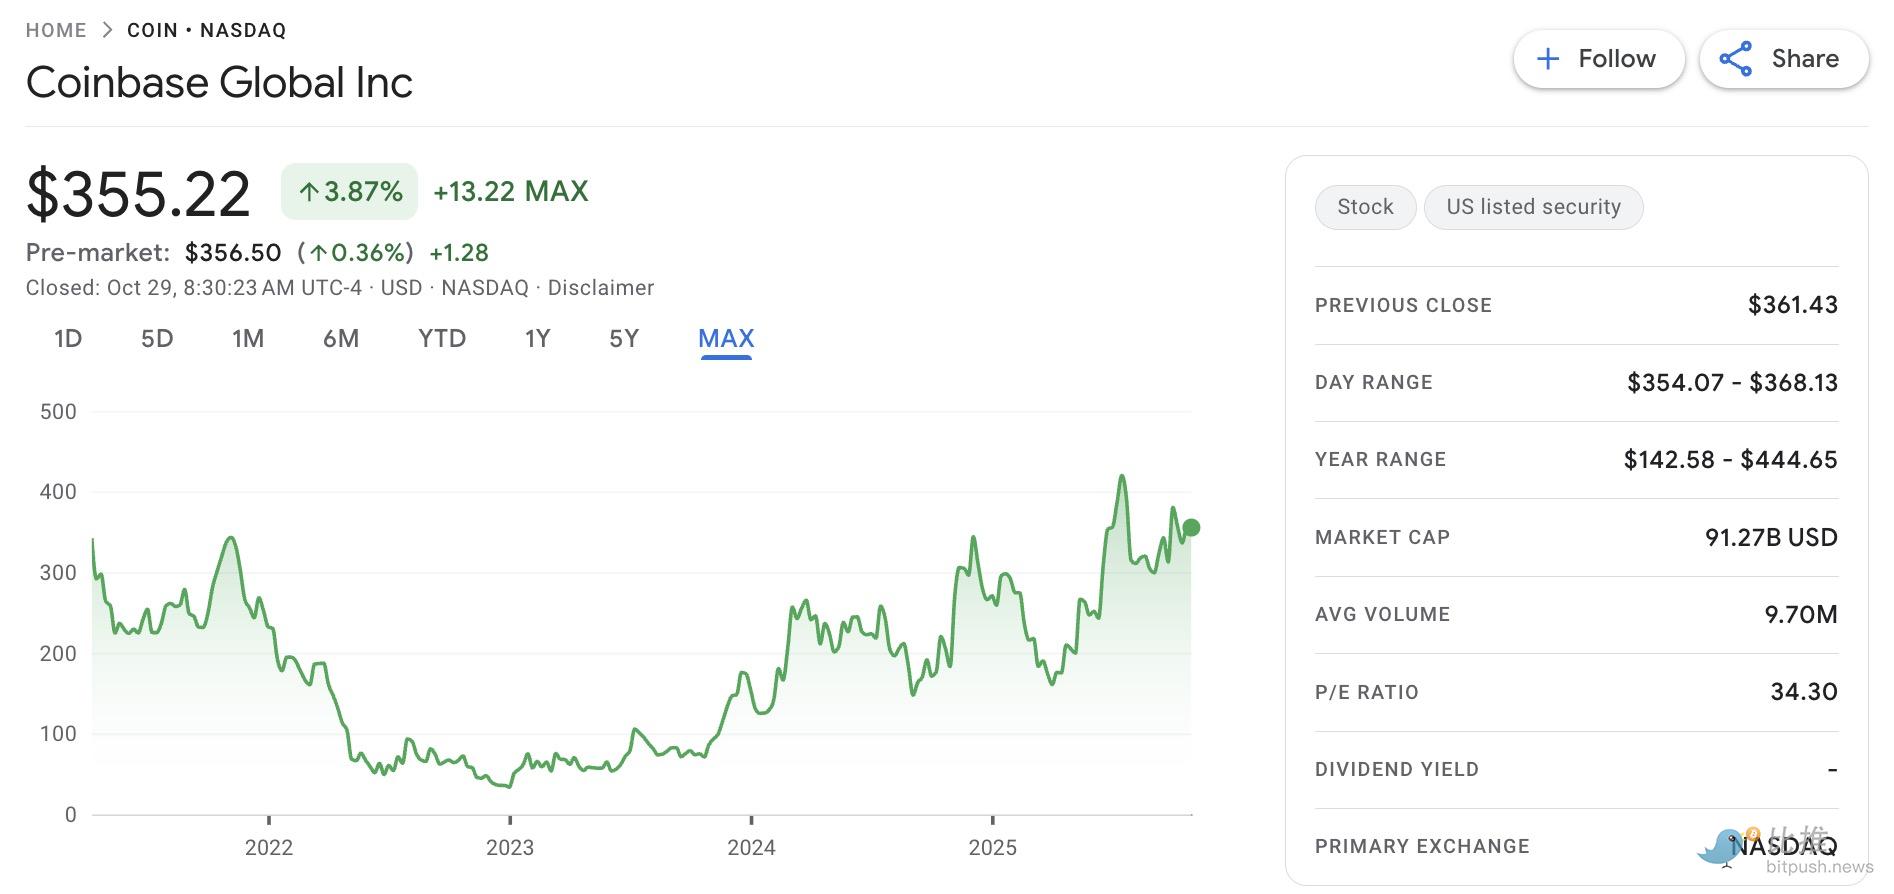
Task: Select the 5D time range
Action: tap(157, 339)
